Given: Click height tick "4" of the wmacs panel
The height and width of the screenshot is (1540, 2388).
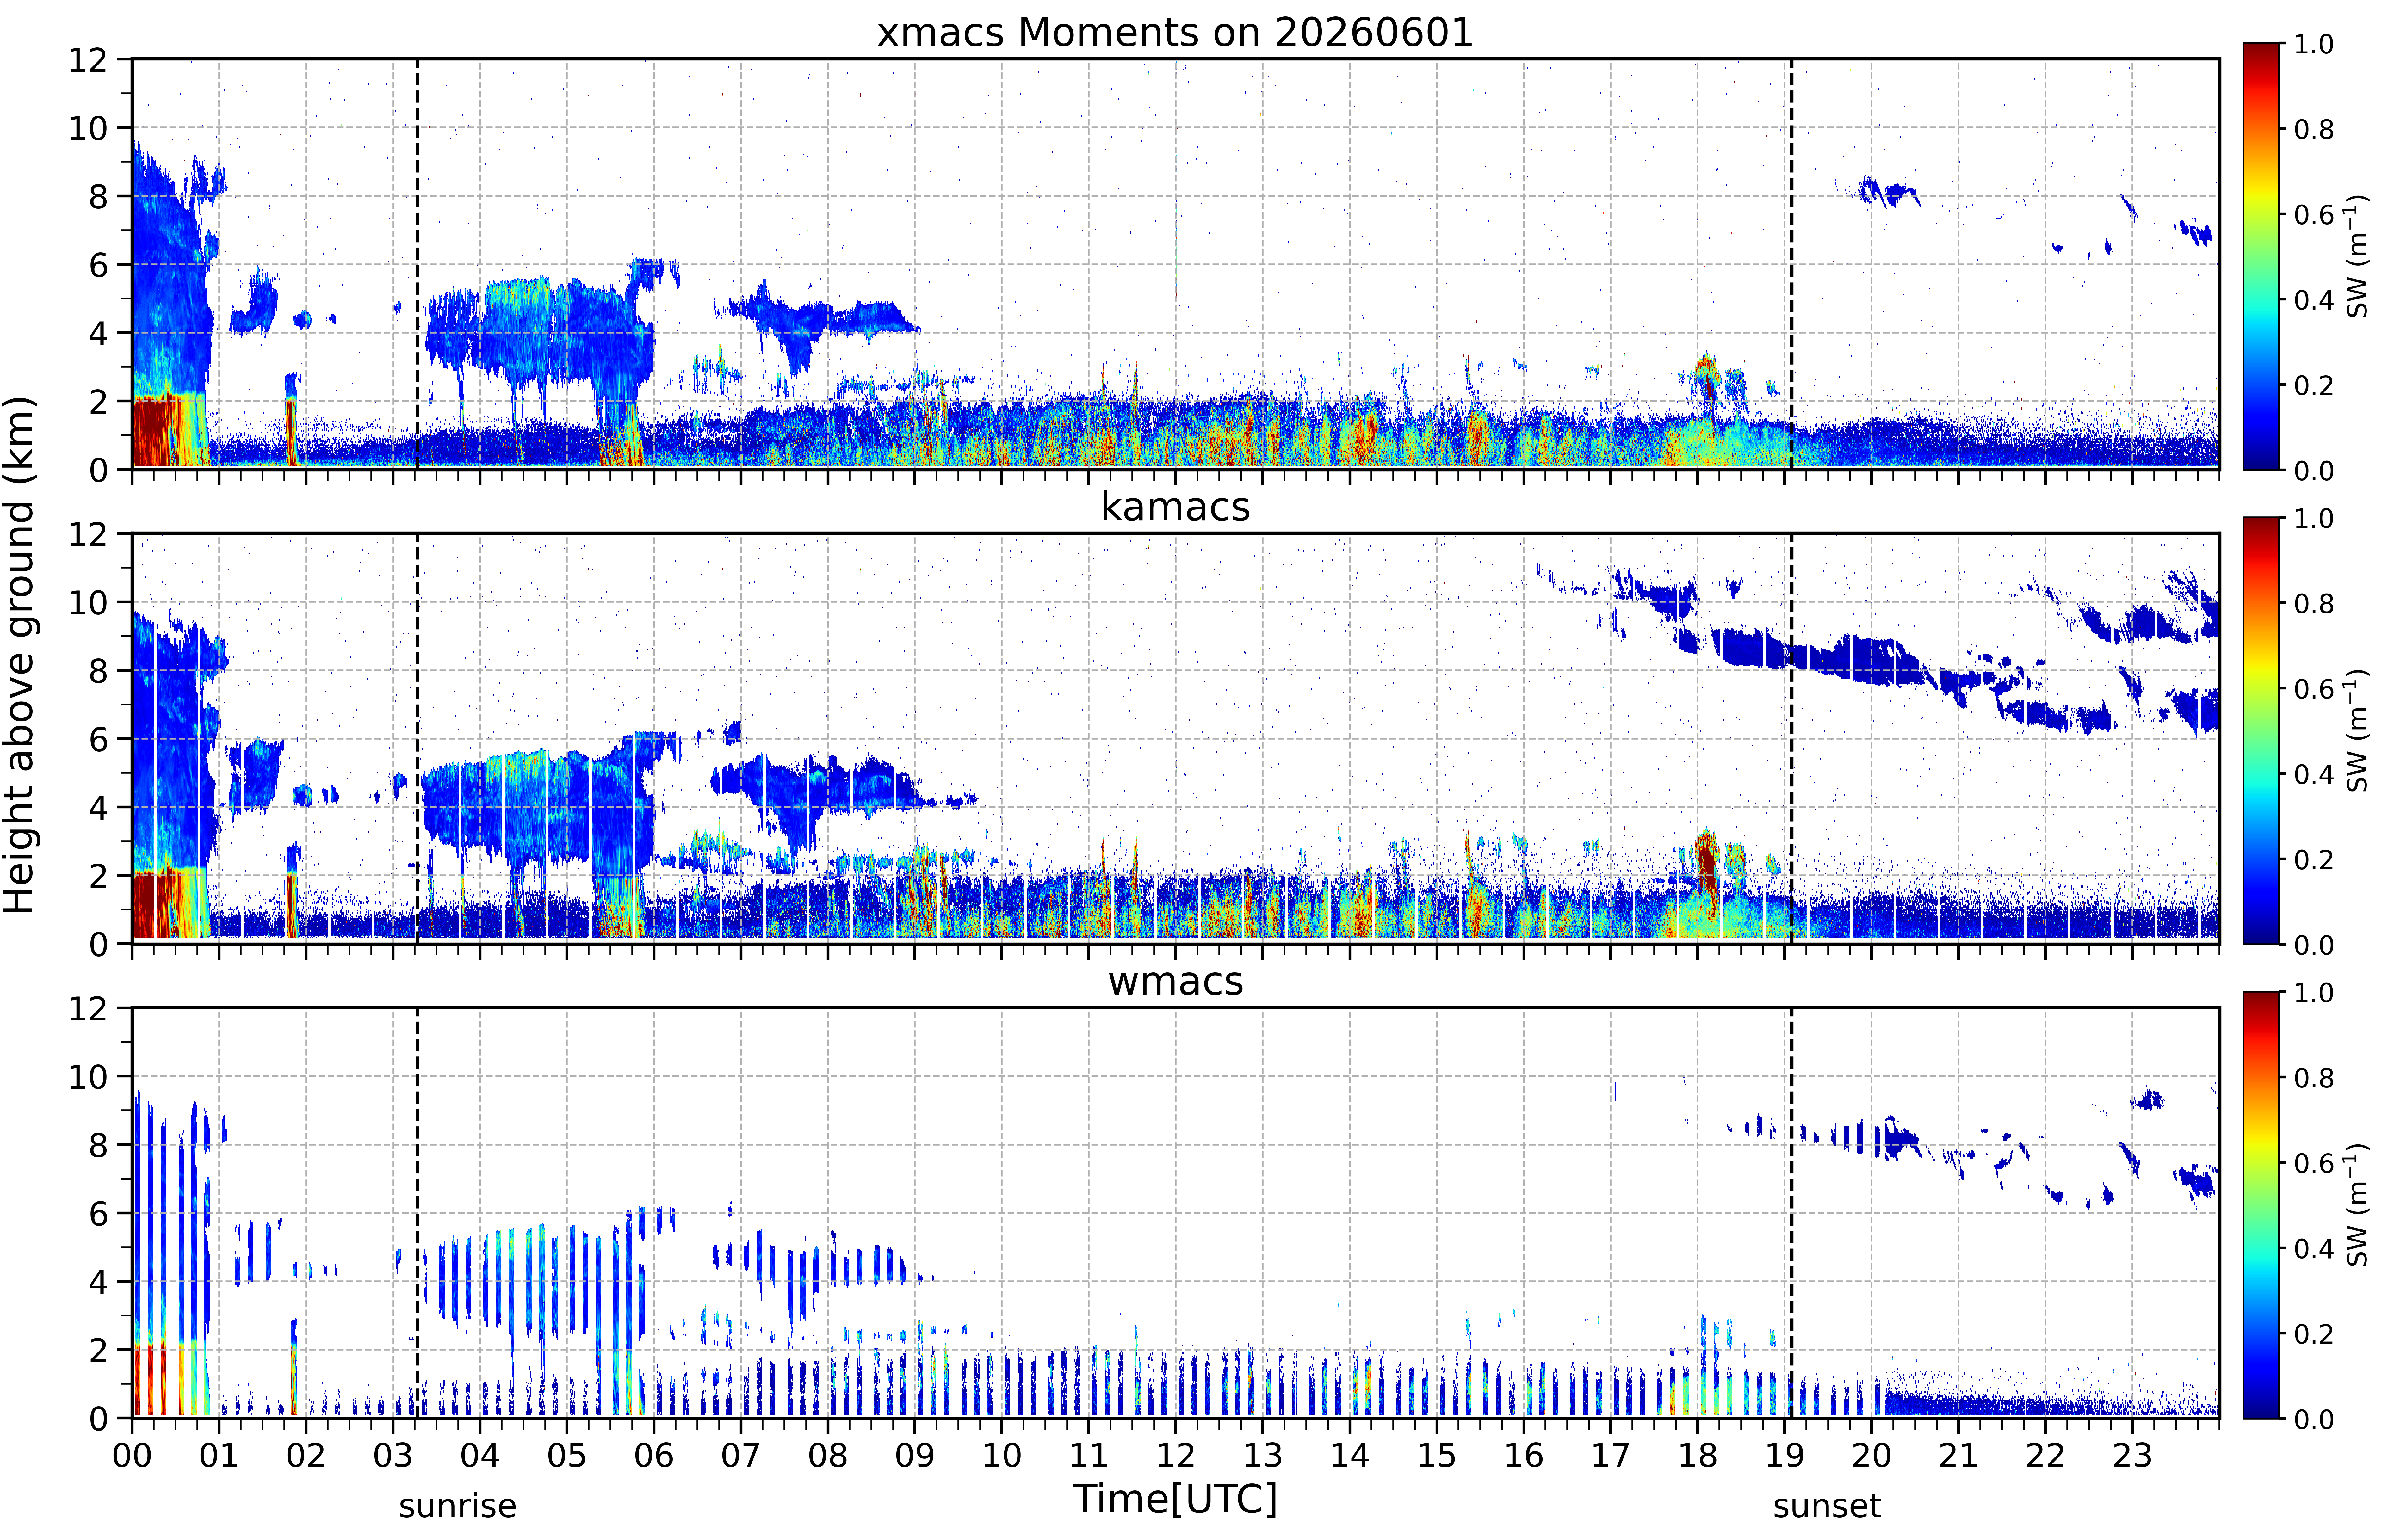Looking at the screenshot, I should pos(98,1281).
